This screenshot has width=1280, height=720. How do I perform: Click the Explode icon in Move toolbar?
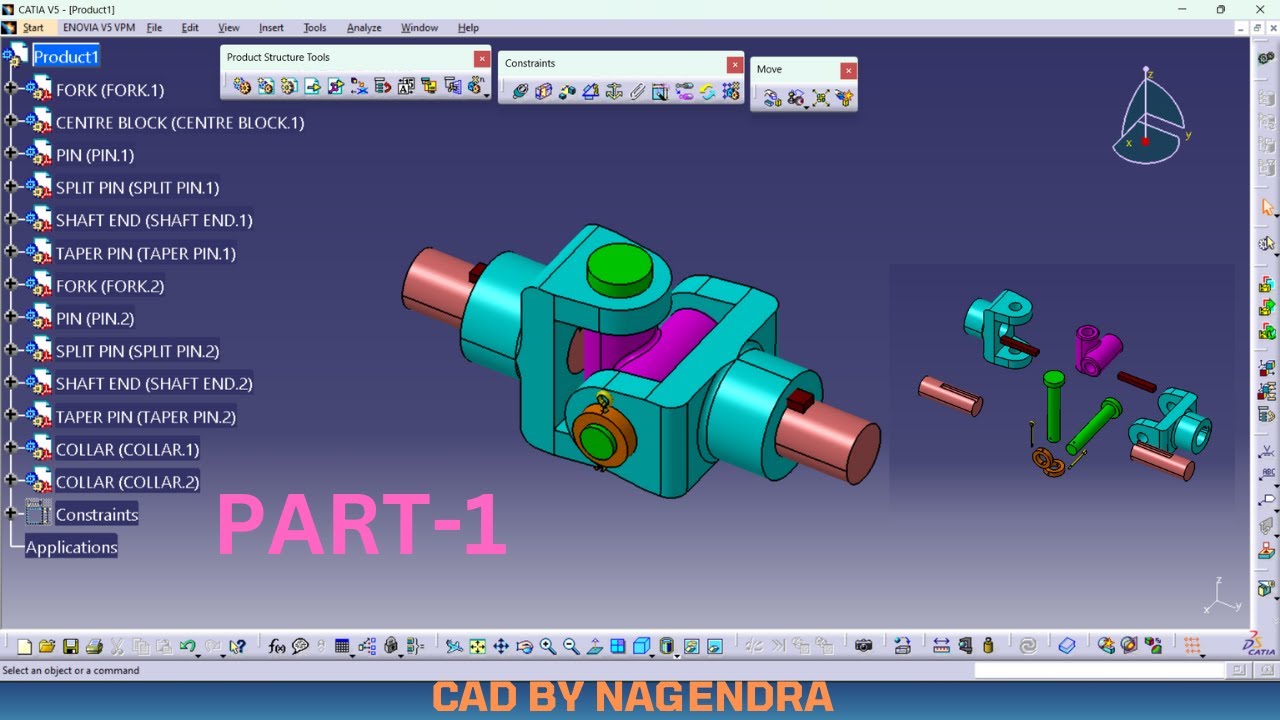click(x=821, y=98)
